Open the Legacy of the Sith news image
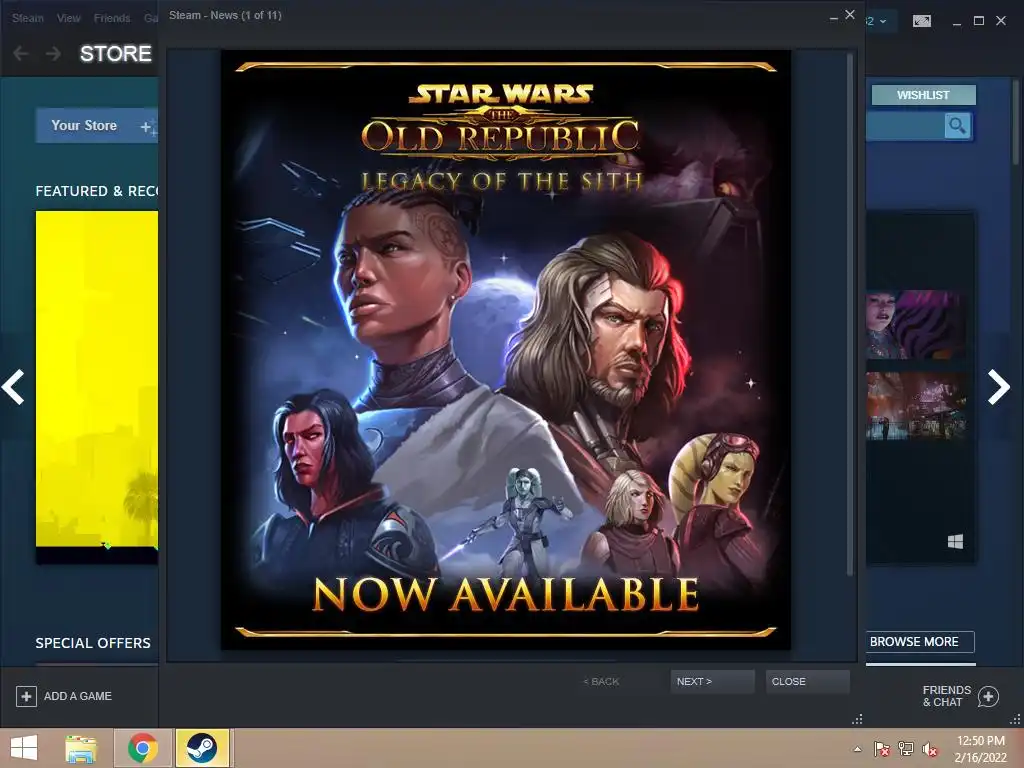 coord(505,349)
